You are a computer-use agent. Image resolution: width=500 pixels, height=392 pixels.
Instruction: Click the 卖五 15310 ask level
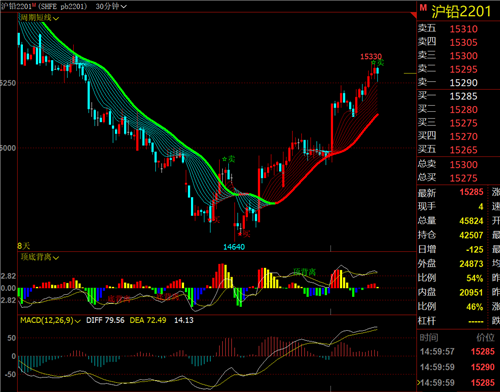click(x=458, y=29)
